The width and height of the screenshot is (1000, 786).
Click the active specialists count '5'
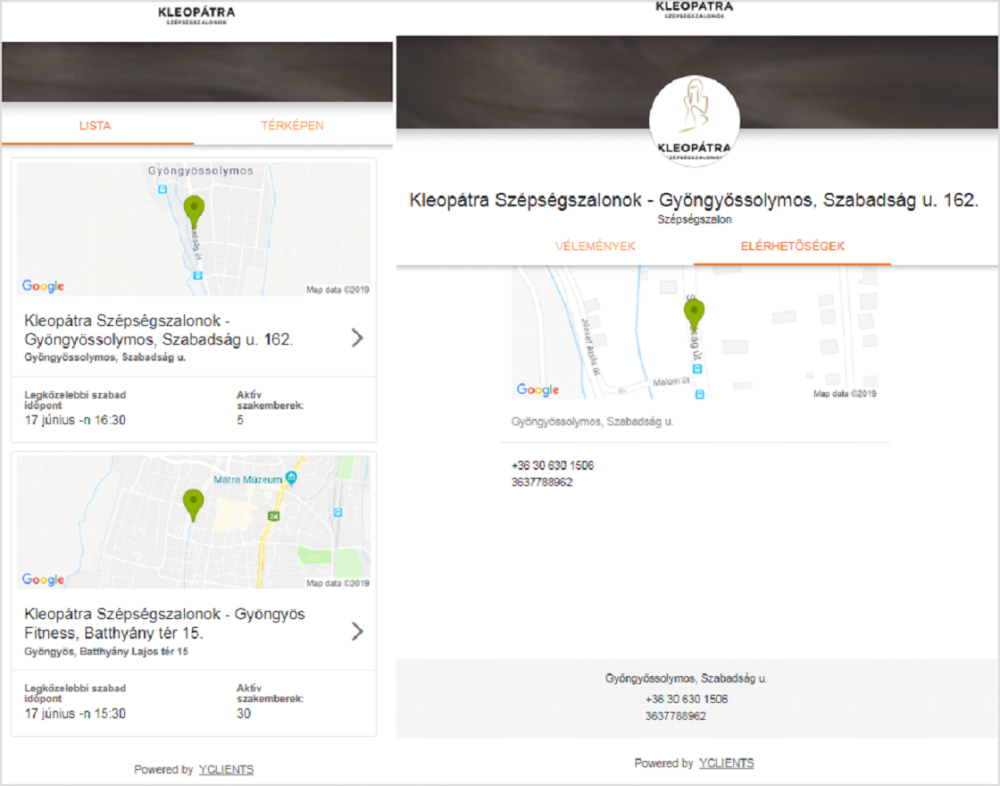point(240,420)
